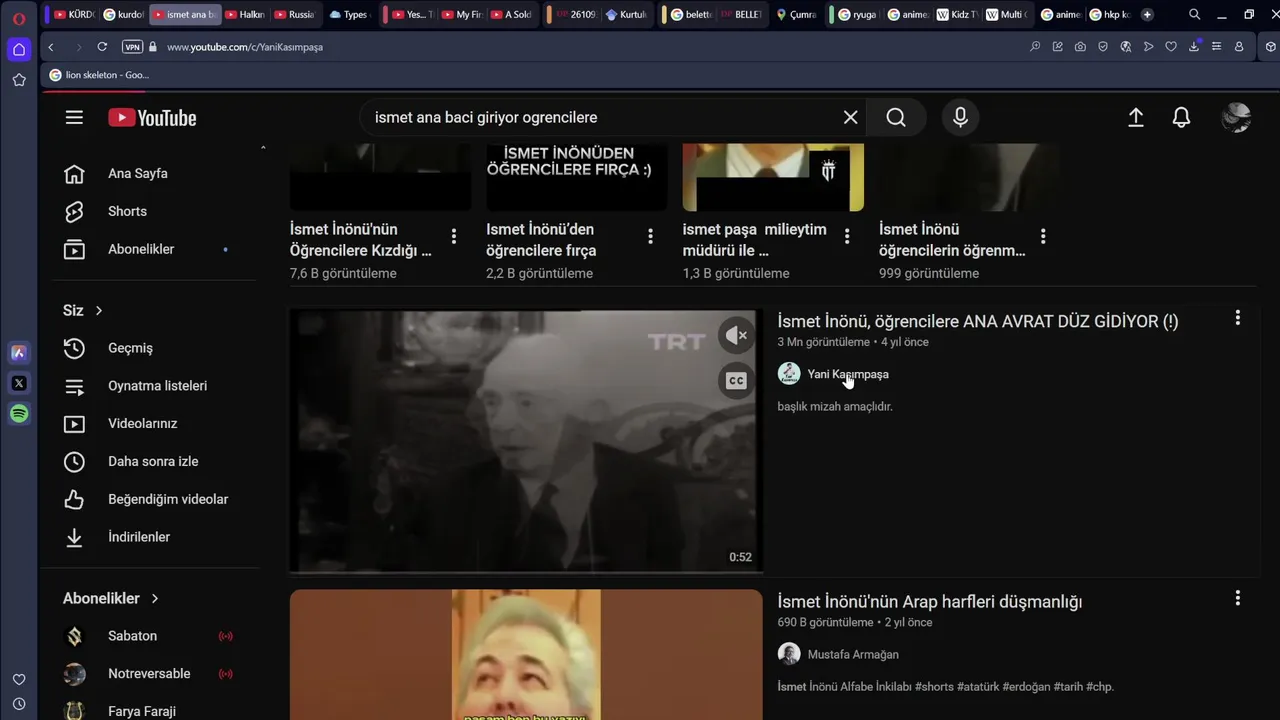Open the Sabaton subscription
This screenshot has height=720, width=1280.
tap(132, 636)
